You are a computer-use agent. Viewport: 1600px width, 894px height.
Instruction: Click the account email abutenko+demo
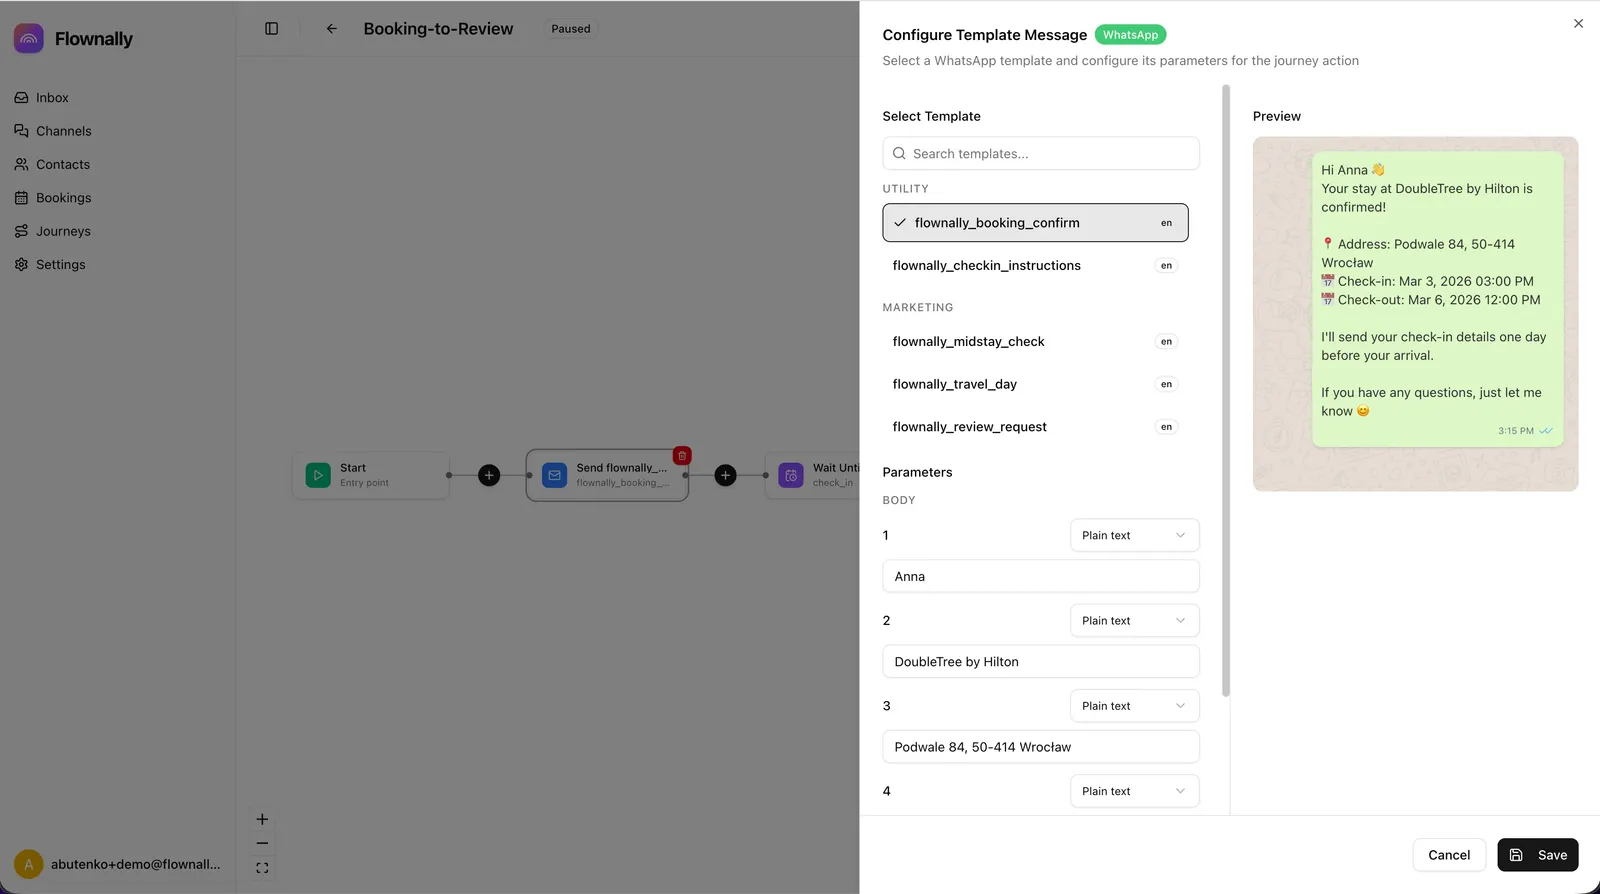[x=136, y=864]
